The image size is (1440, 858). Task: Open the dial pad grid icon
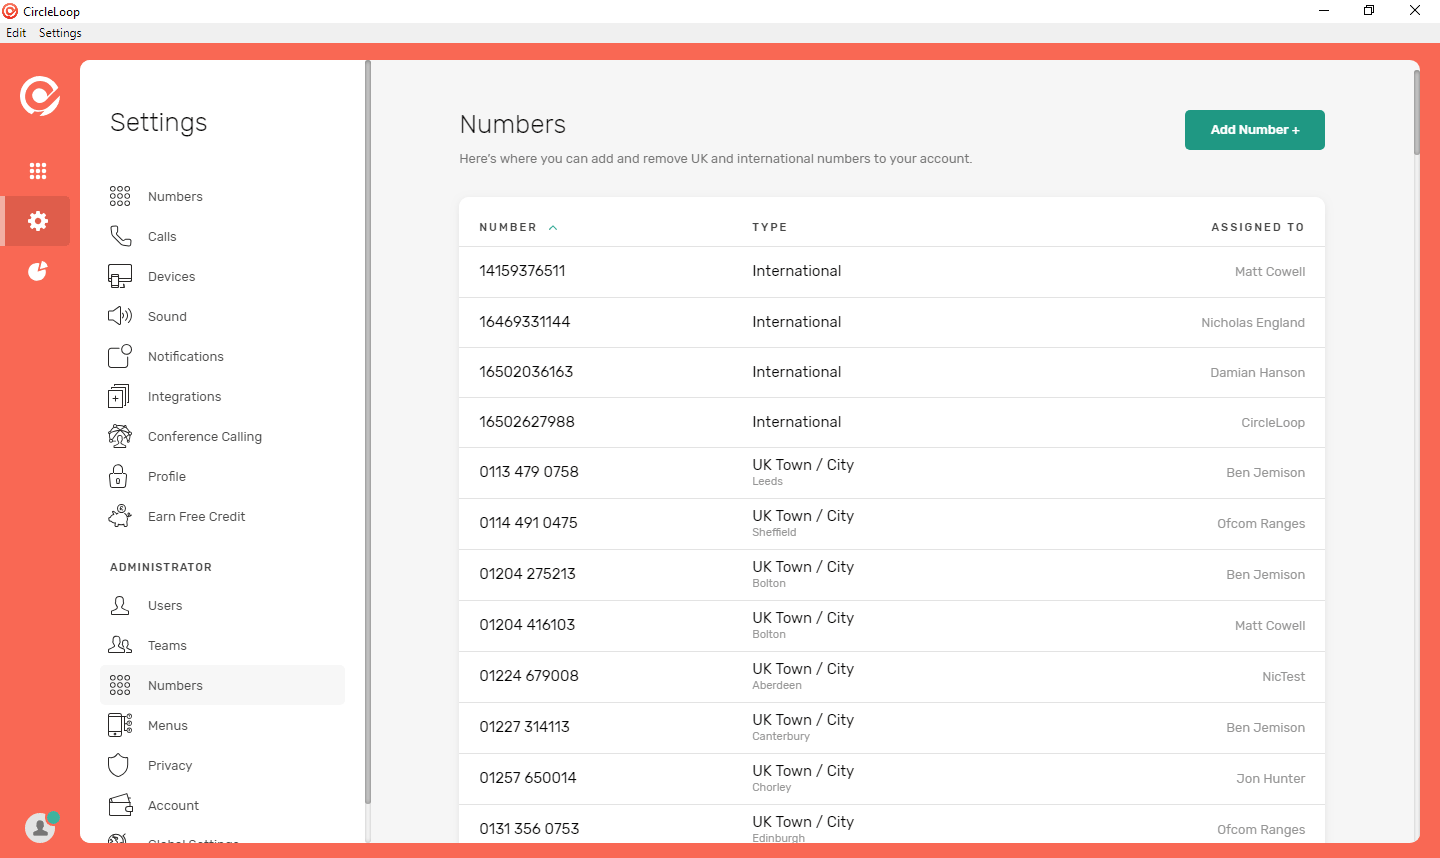38,171
